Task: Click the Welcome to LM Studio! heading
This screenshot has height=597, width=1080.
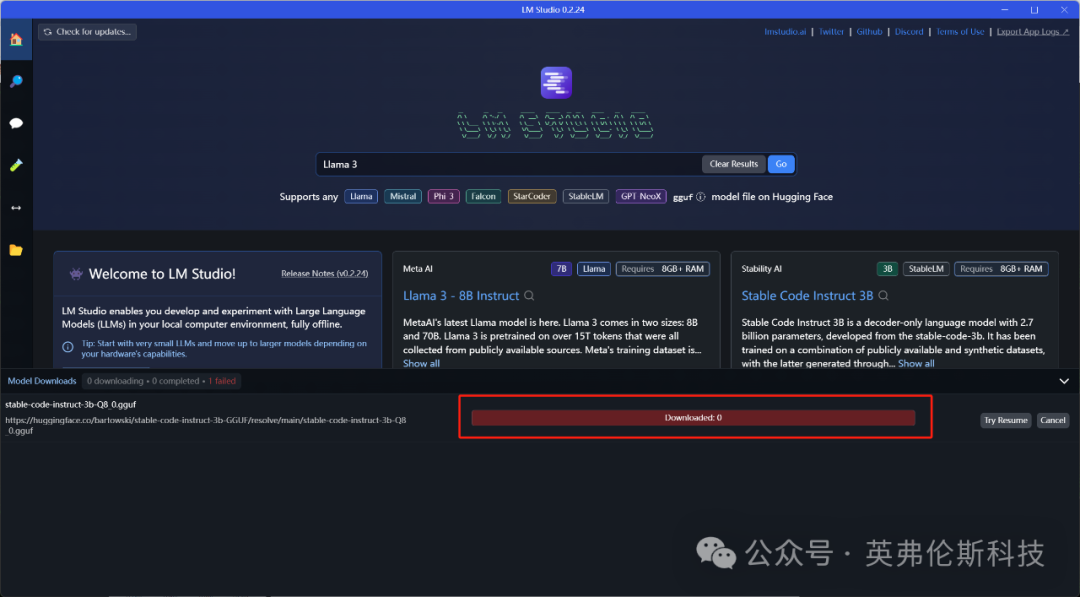Action: 162,273
